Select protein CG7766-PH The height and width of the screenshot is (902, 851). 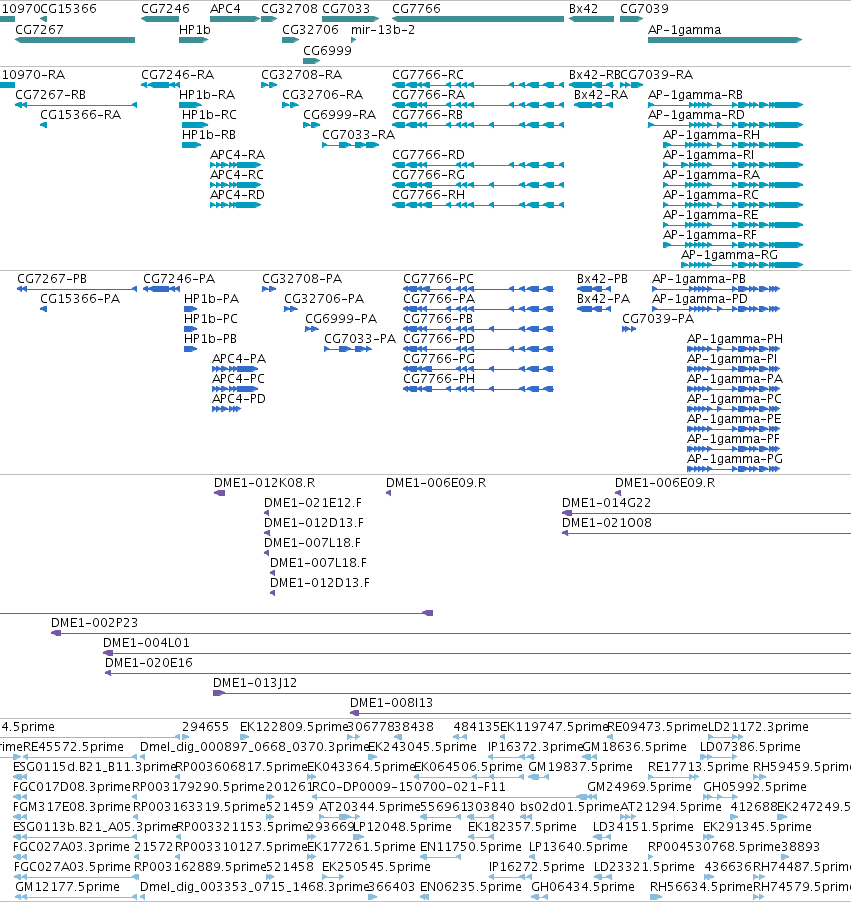click(439, 379)
